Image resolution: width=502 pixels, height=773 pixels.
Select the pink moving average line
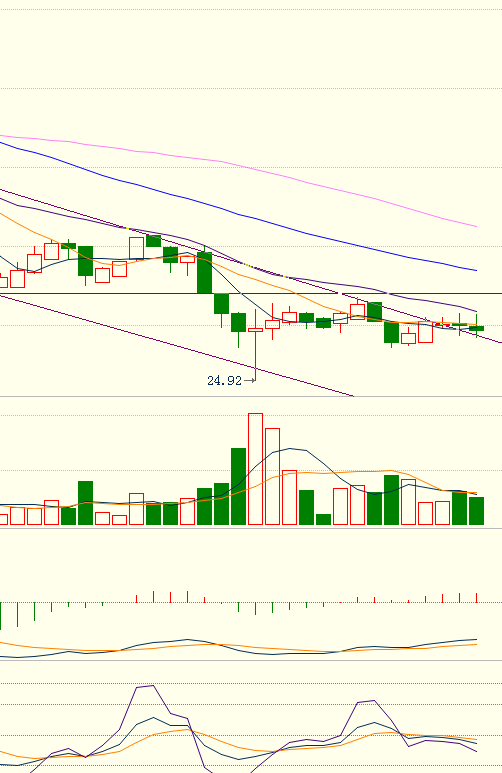237,165
